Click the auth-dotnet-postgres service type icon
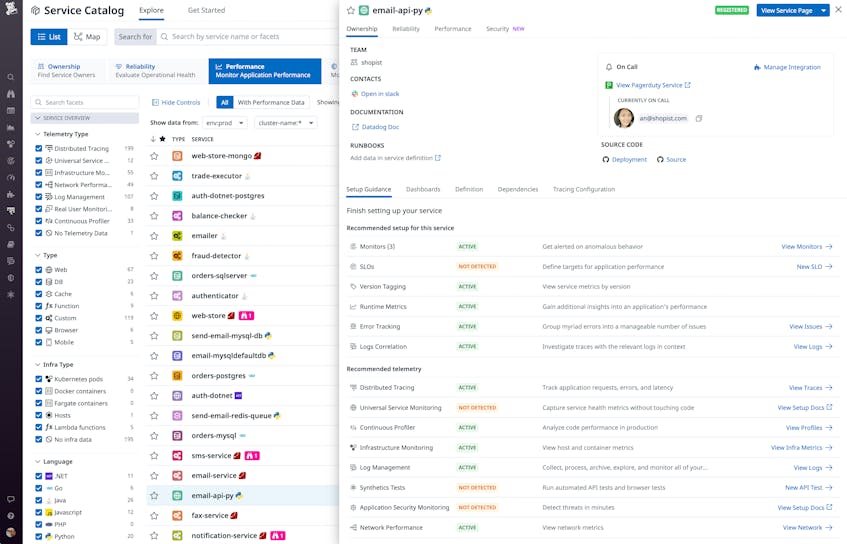Screen dimensions: 847x544 click(x=177, y=196)
